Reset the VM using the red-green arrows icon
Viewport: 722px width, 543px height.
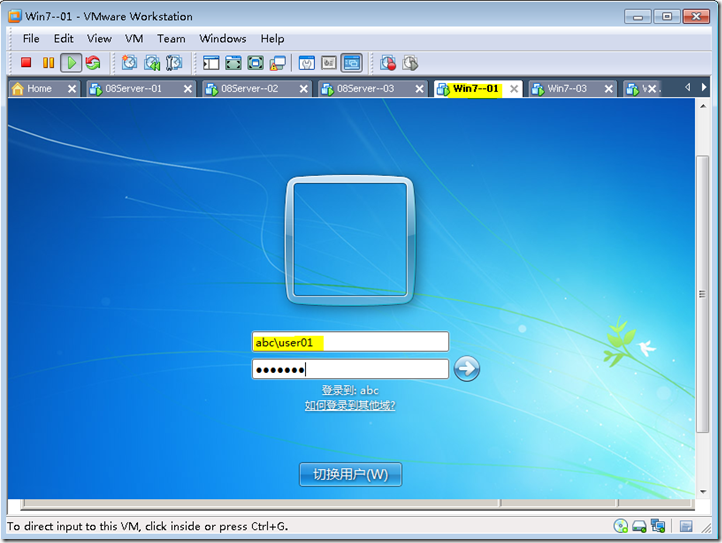tap(93, 63)
